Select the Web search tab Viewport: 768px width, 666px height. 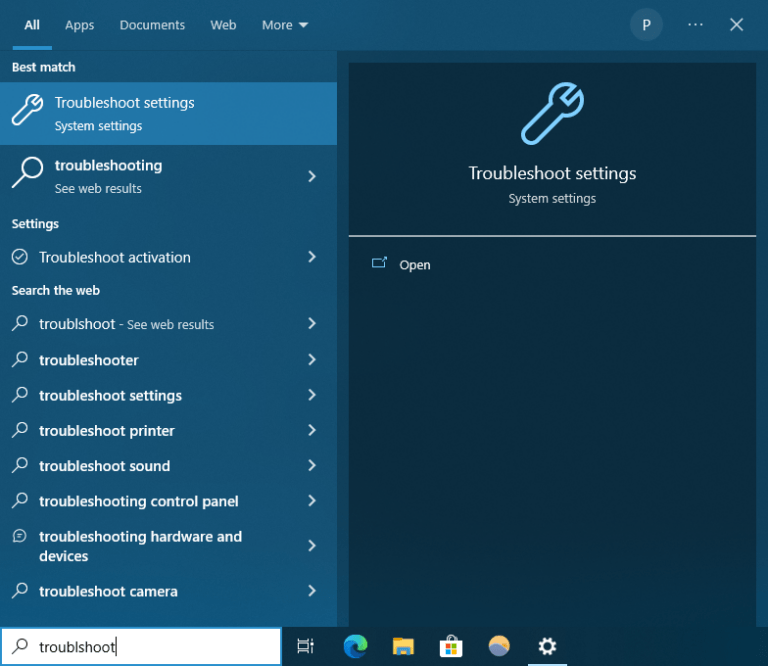pyautogui.click(x=223, y=25)
